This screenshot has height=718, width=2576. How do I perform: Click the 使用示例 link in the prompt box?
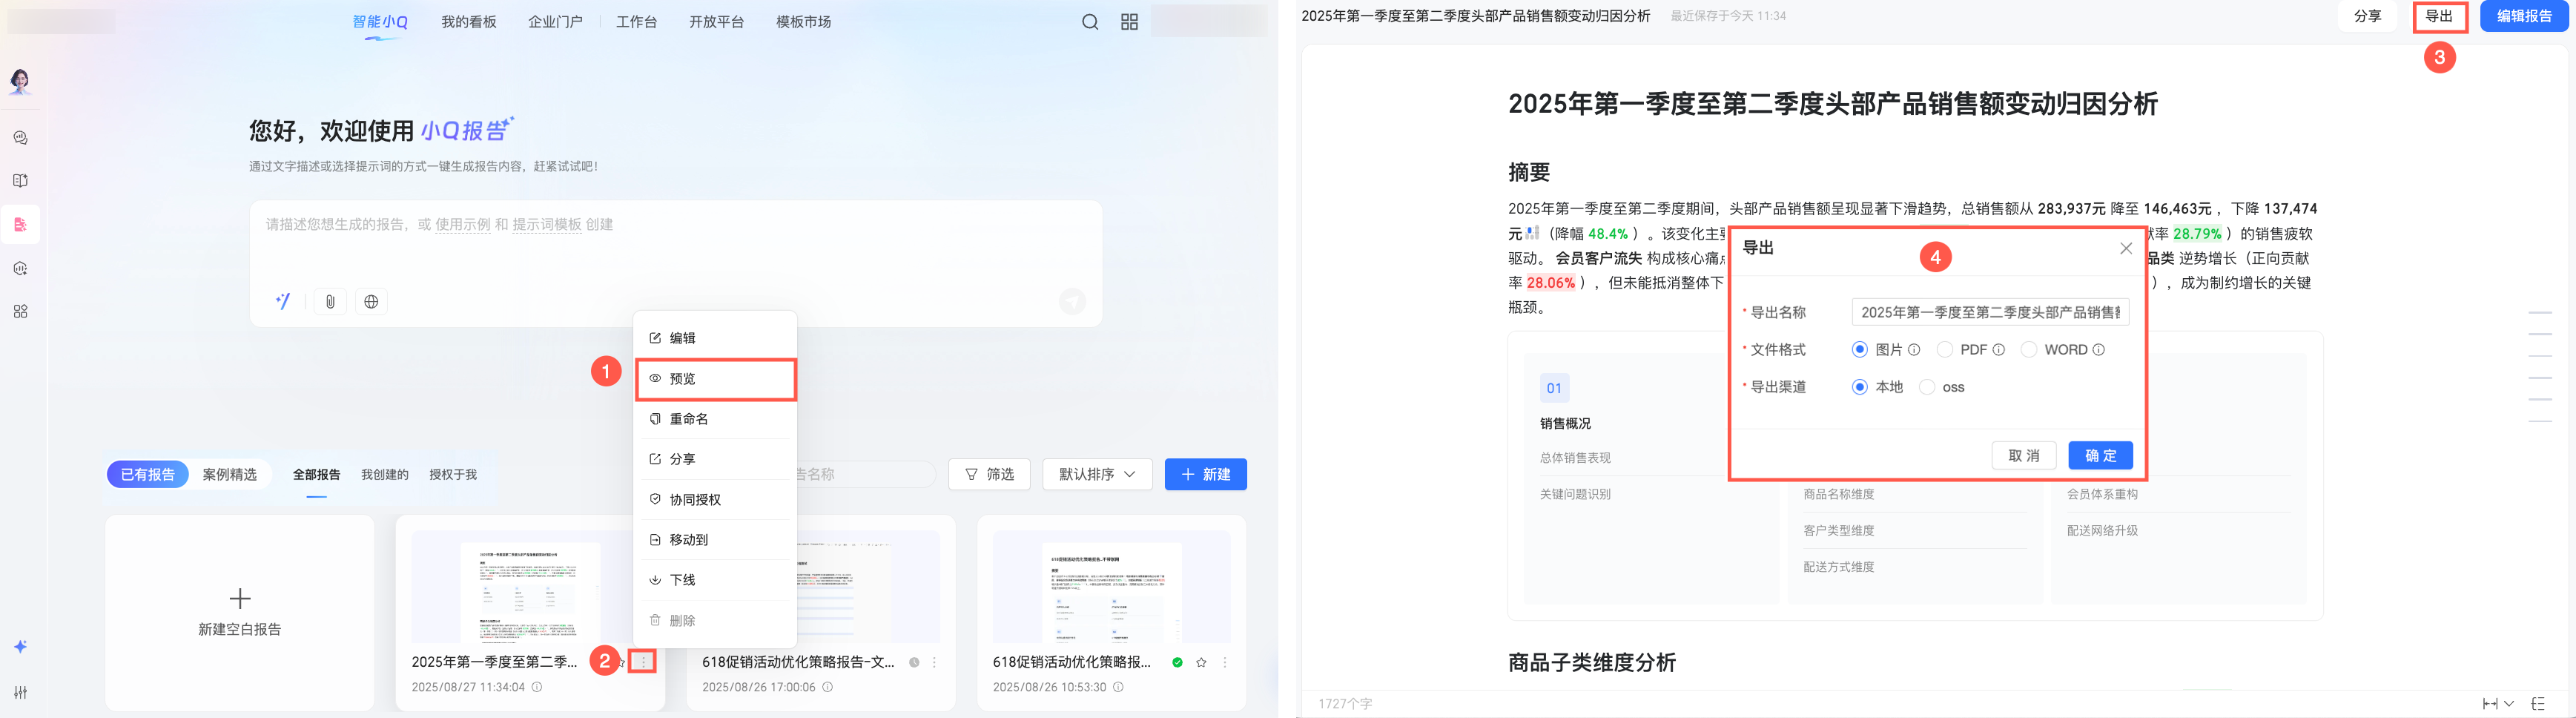click(463, 225)
